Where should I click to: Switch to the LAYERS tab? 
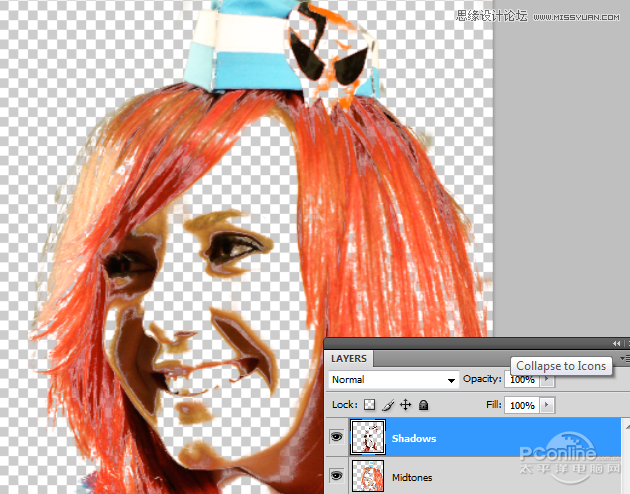348,359
